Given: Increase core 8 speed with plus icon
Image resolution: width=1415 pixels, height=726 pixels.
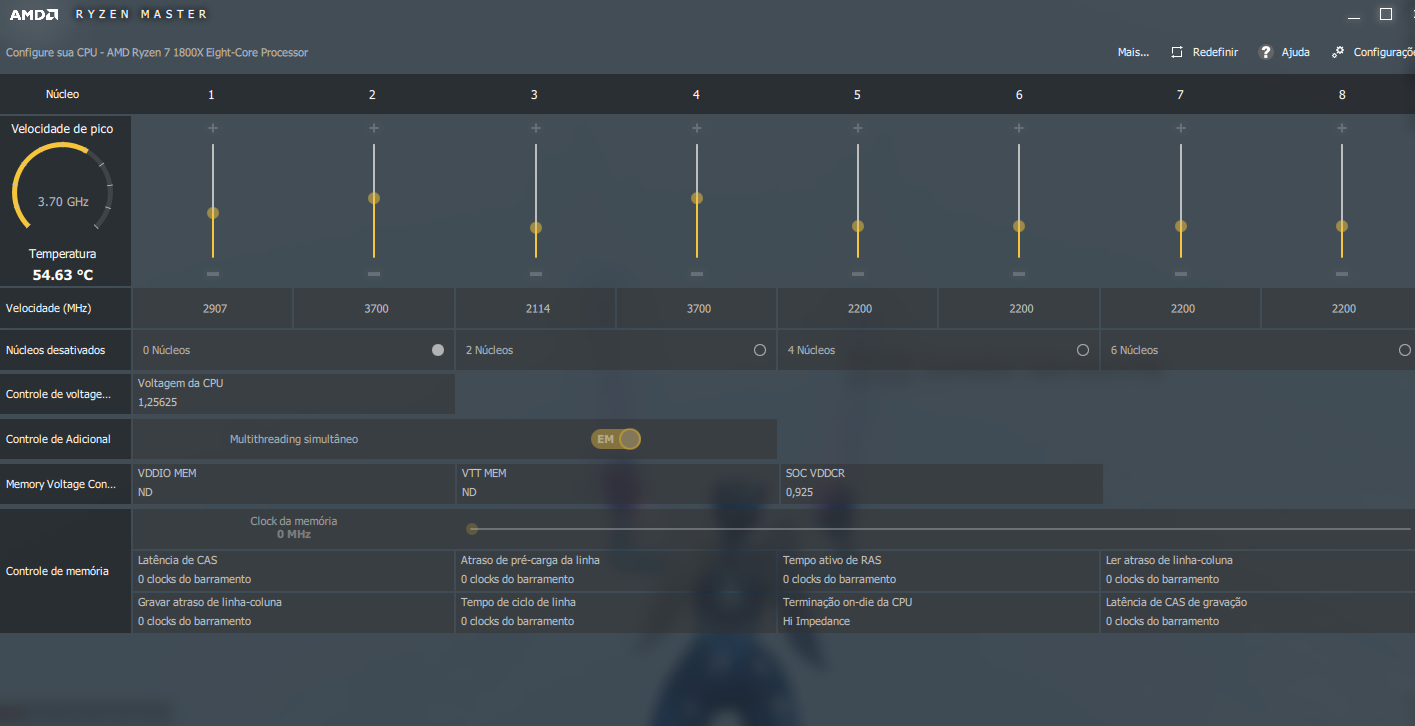Looking at the screenshot, I should 1342,128.
